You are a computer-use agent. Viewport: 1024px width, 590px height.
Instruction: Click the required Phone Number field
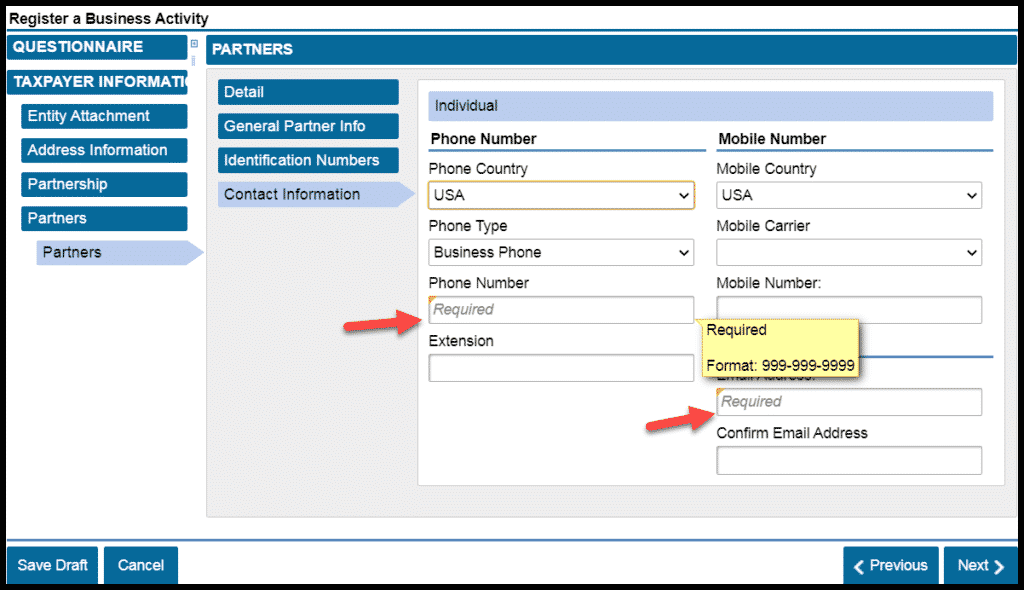click(x=561, y=310)
